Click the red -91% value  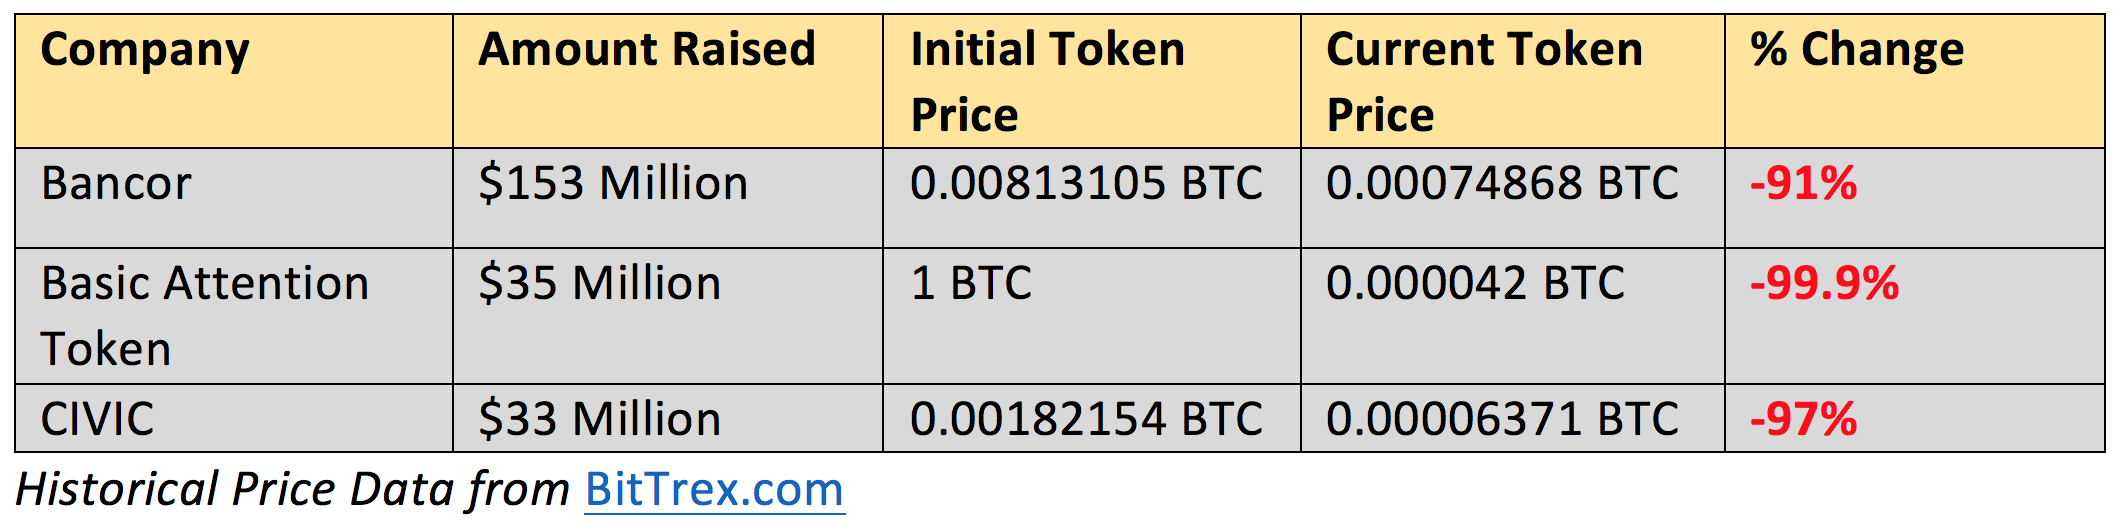tap(1803, 183)
